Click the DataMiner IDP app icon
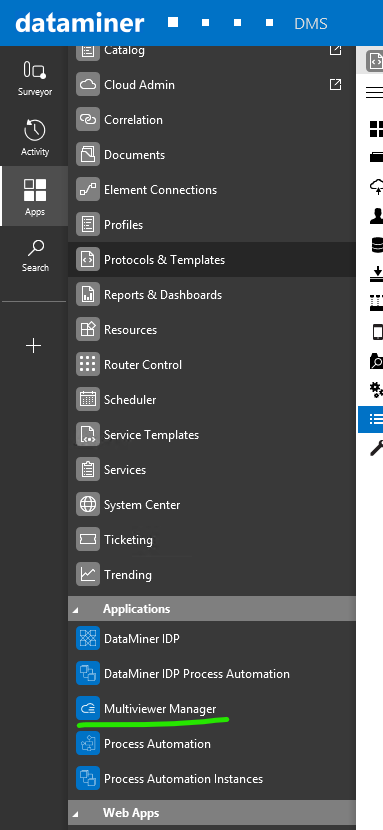 [88, 638]
